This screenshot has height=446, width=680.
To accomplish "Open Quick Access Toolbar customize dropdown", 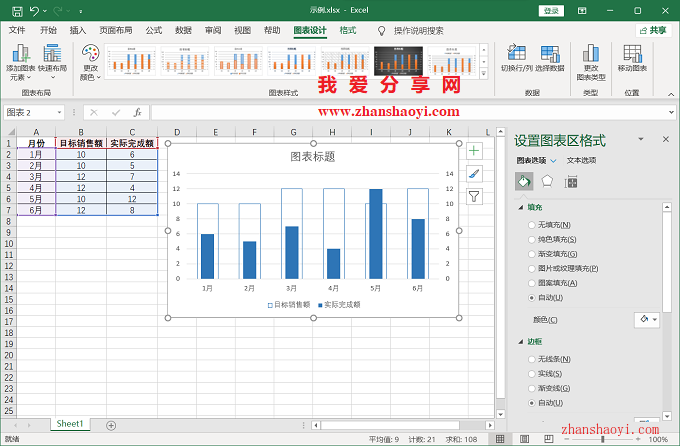I will click(x=81, y=11).
